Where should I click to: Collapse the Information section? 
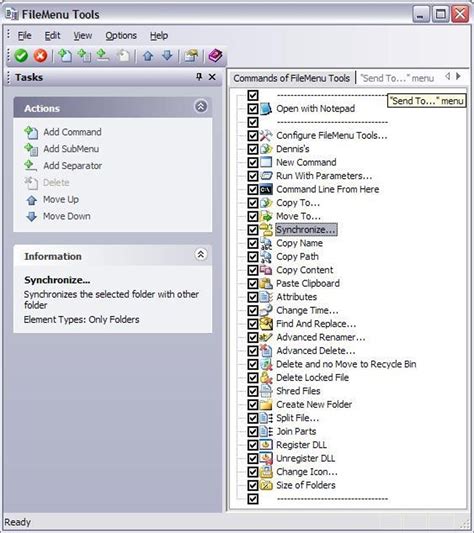point(201,254)
